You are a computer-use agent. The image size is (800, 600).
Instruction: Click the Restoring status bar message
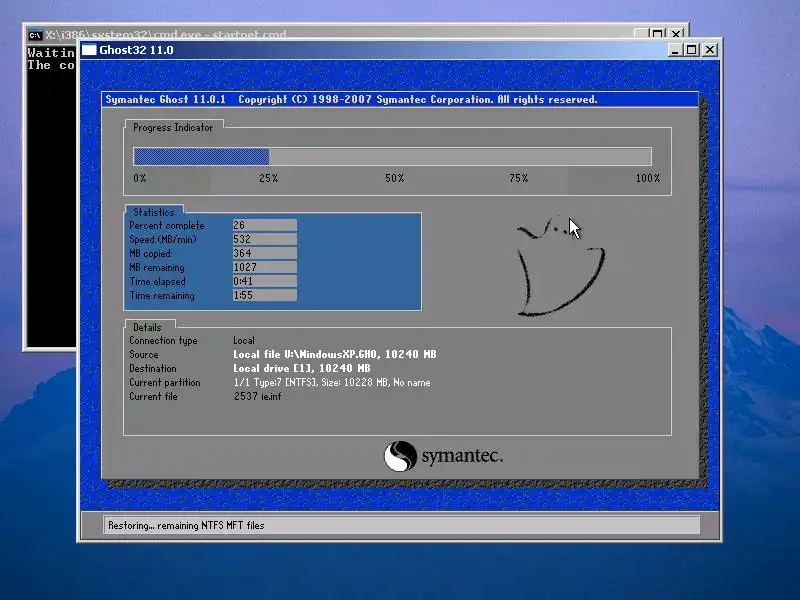(x=186, y=526)
